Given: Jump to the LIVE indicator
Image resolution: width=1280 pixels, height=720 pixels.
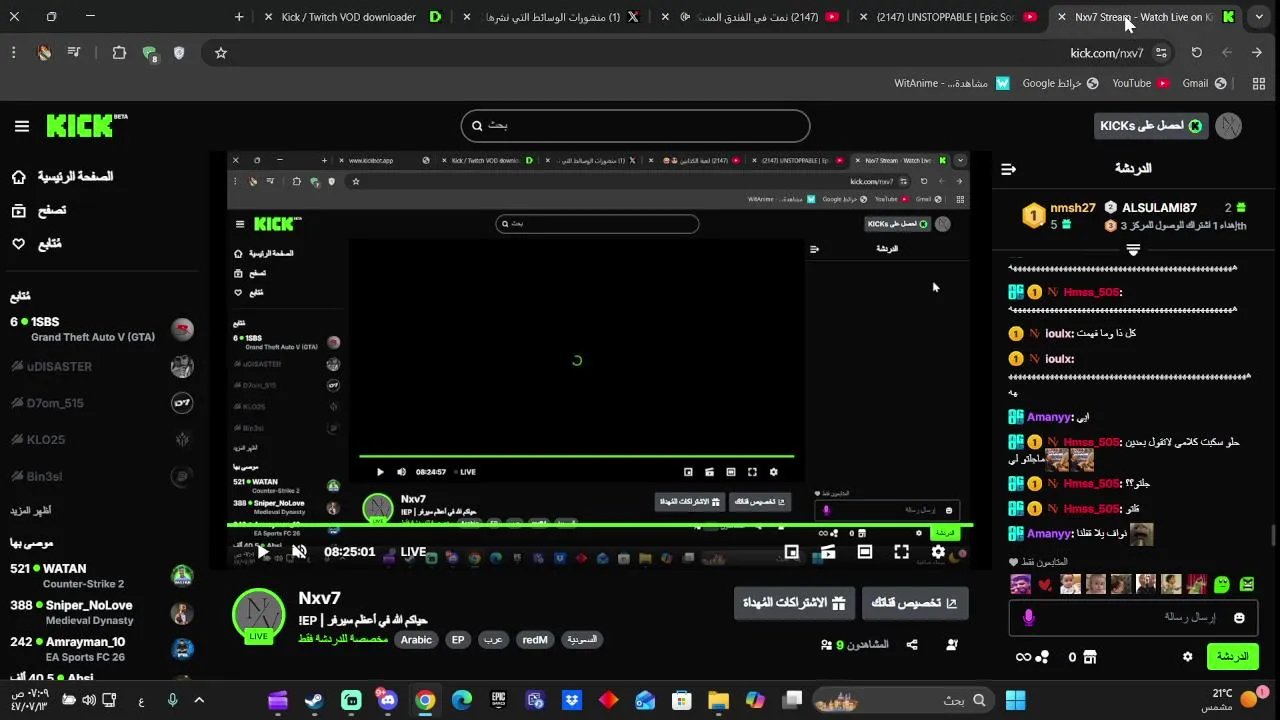Looking at the screenshot, I should pyautogui.click(x=413, y=552).
